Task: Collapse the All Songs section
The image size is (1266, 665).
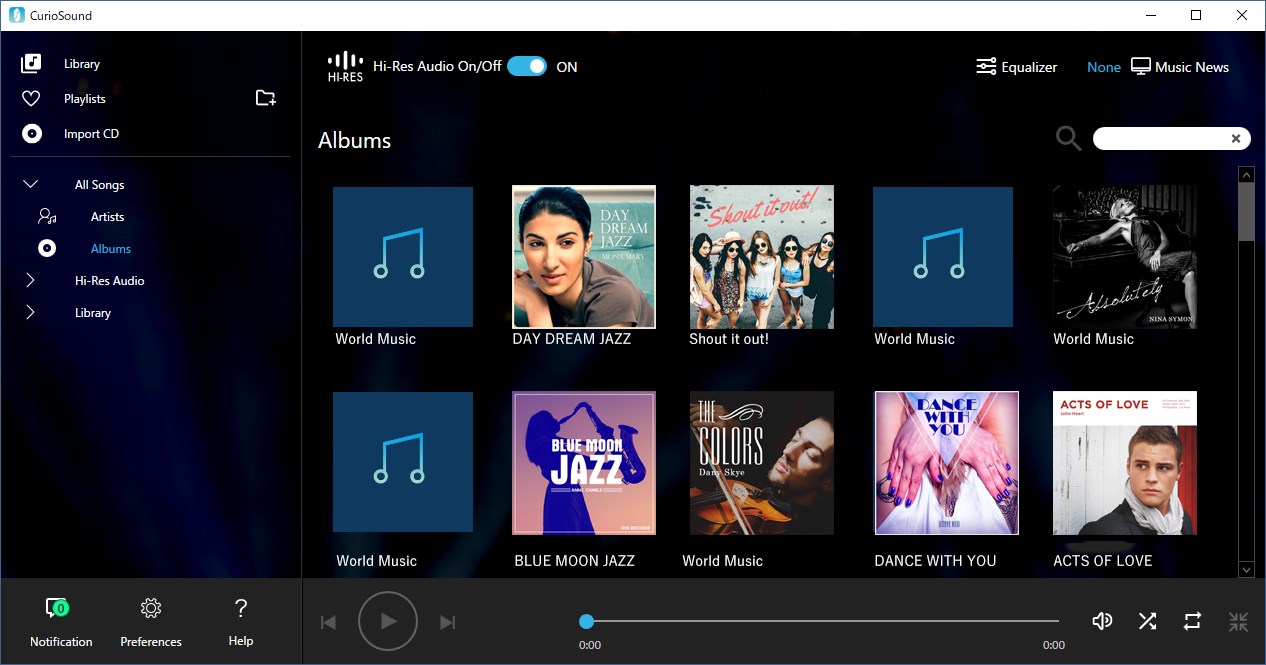Action: click(x=29, y=184)
